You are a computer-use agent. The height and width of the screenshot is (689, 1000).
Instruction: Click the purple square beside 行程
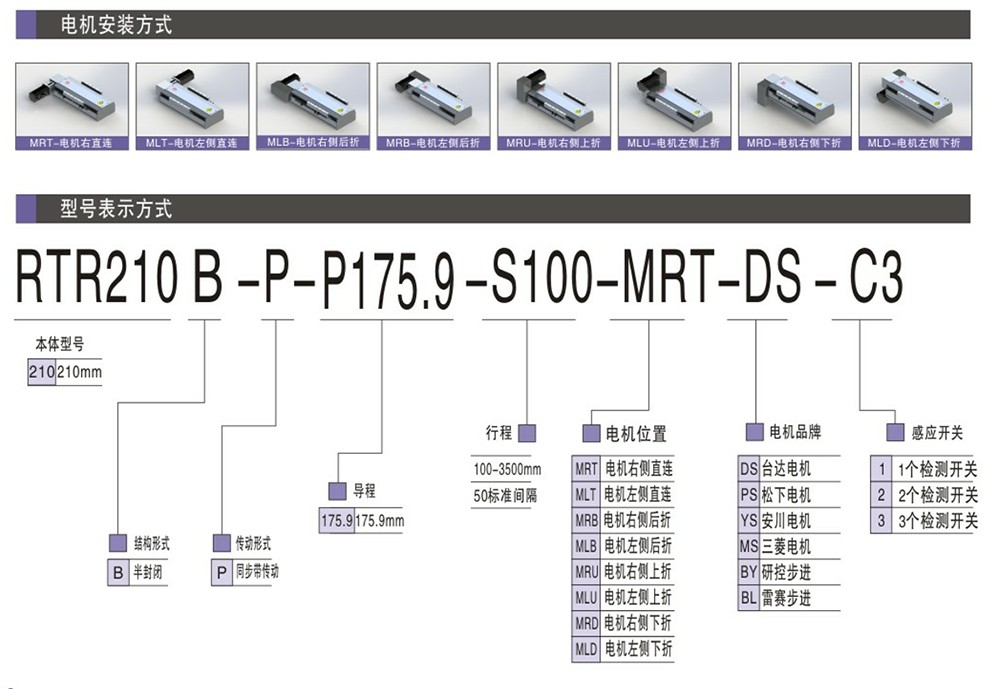tap(527, 433)
